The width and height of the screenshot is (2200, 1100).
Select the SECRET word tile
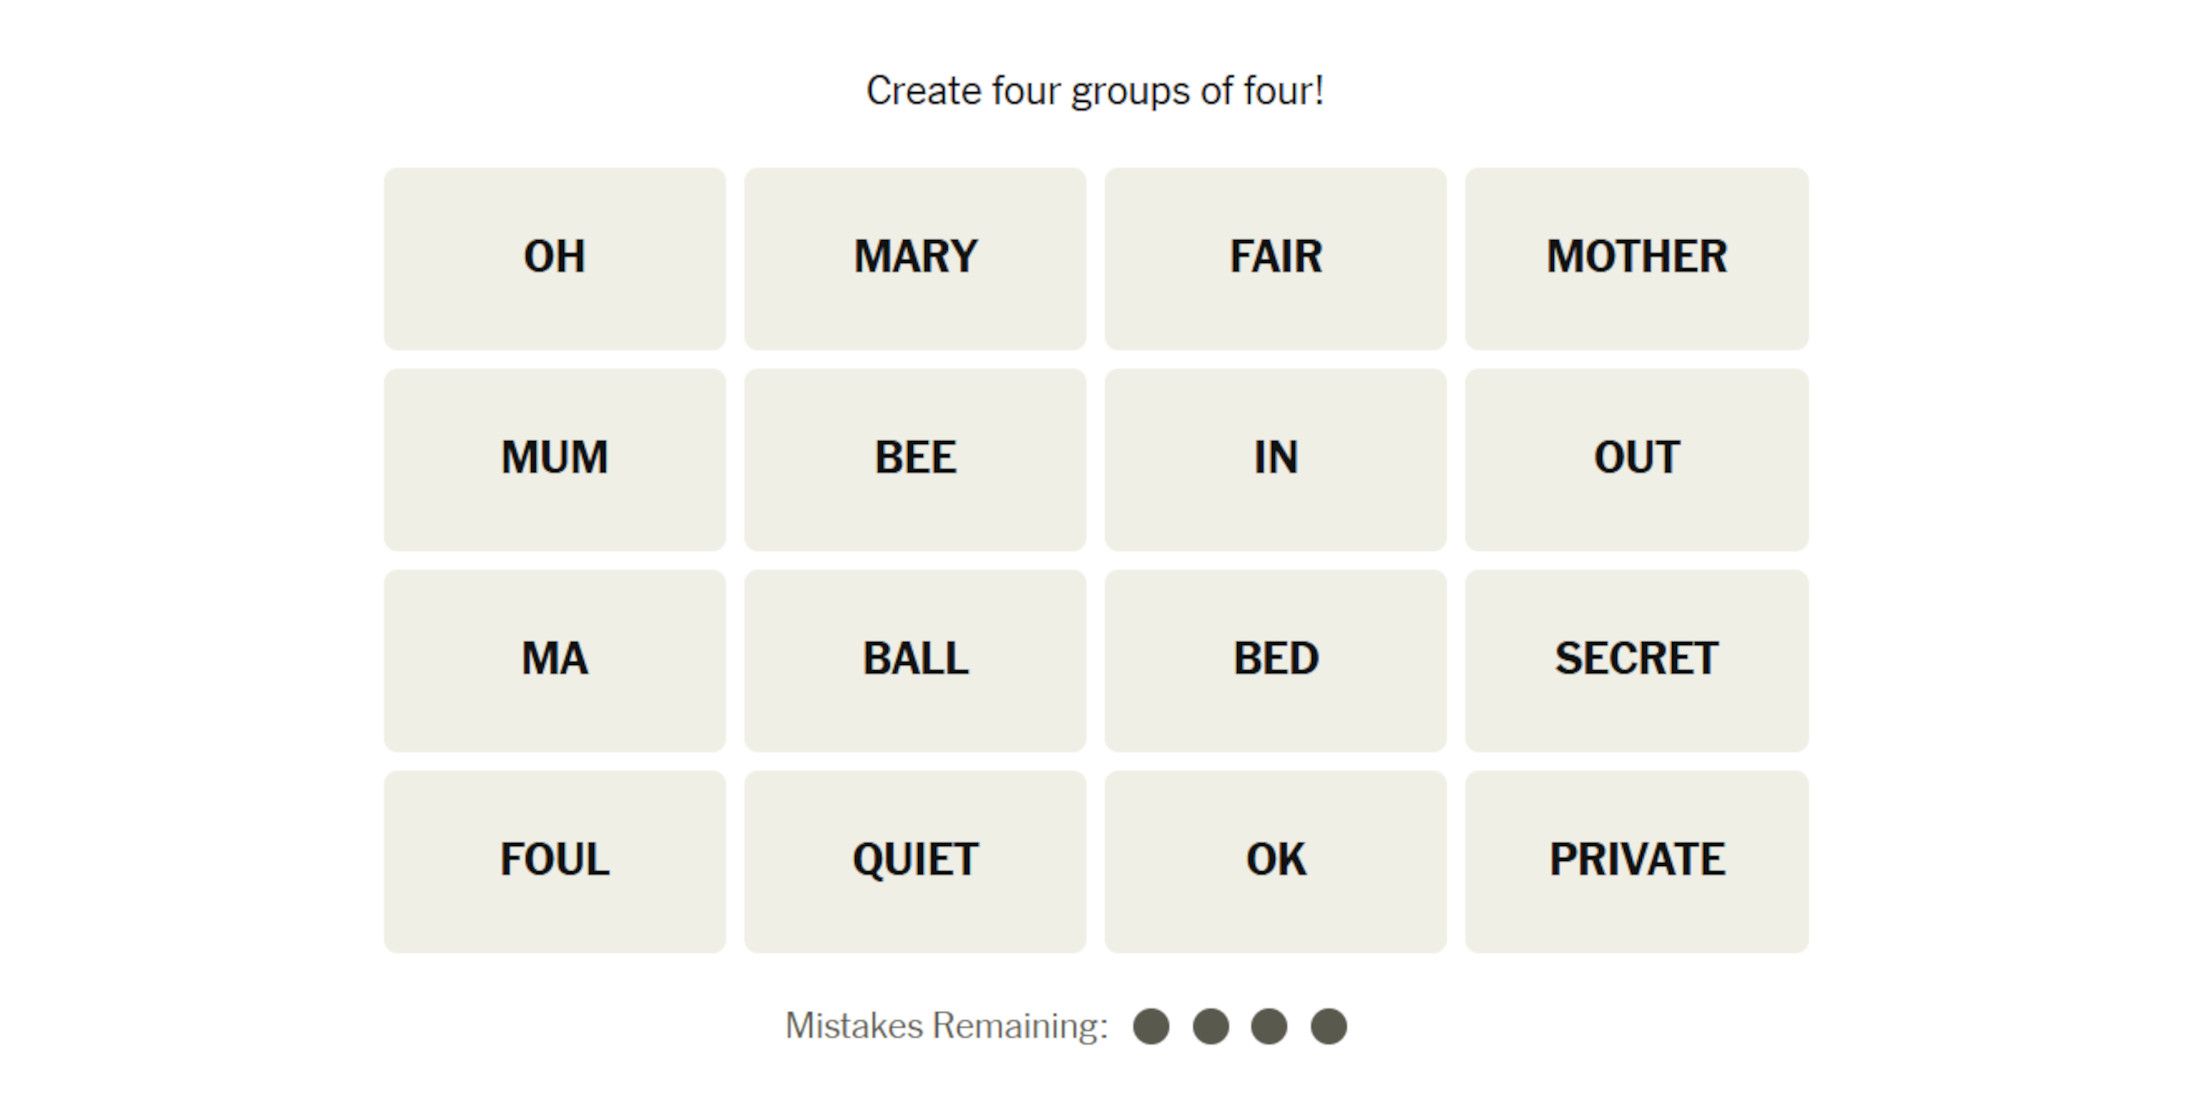click(x=1636, y=660)
